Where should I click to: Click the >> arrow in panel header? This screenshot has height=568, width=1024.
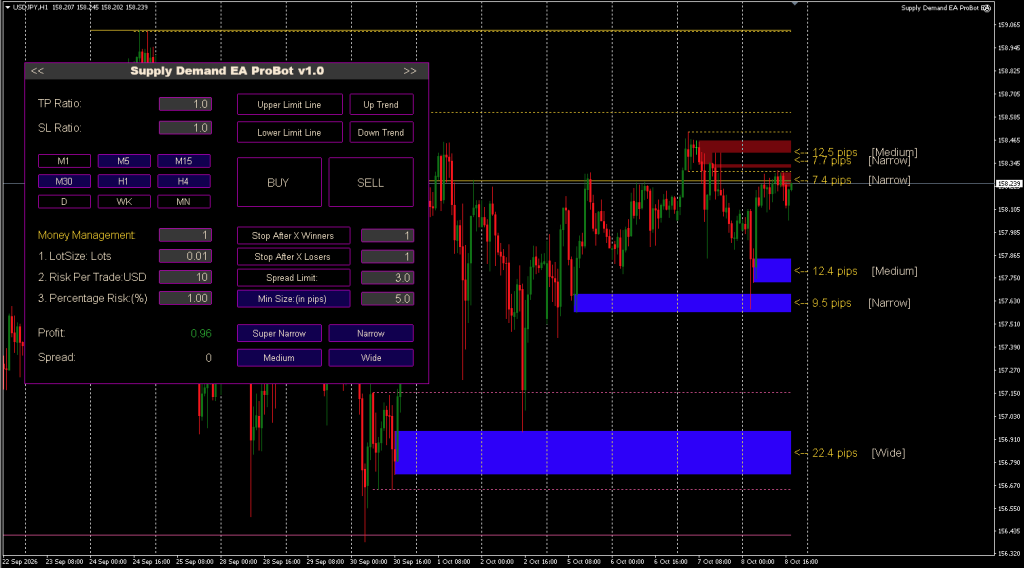point(409,71)
